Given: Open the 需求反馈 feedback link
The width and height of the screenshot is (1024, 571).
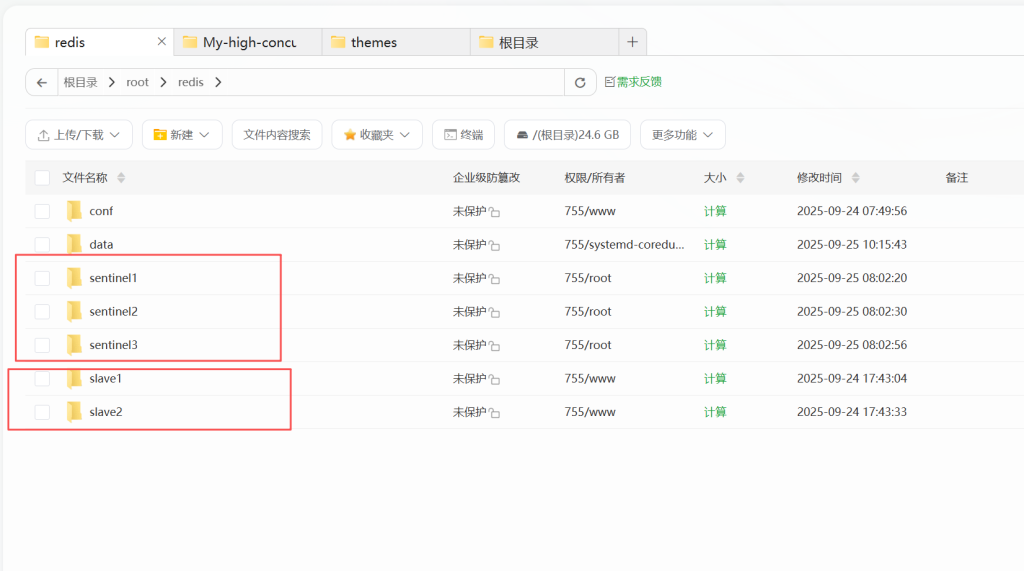Looking at the screenshot, I should point(632,82).
